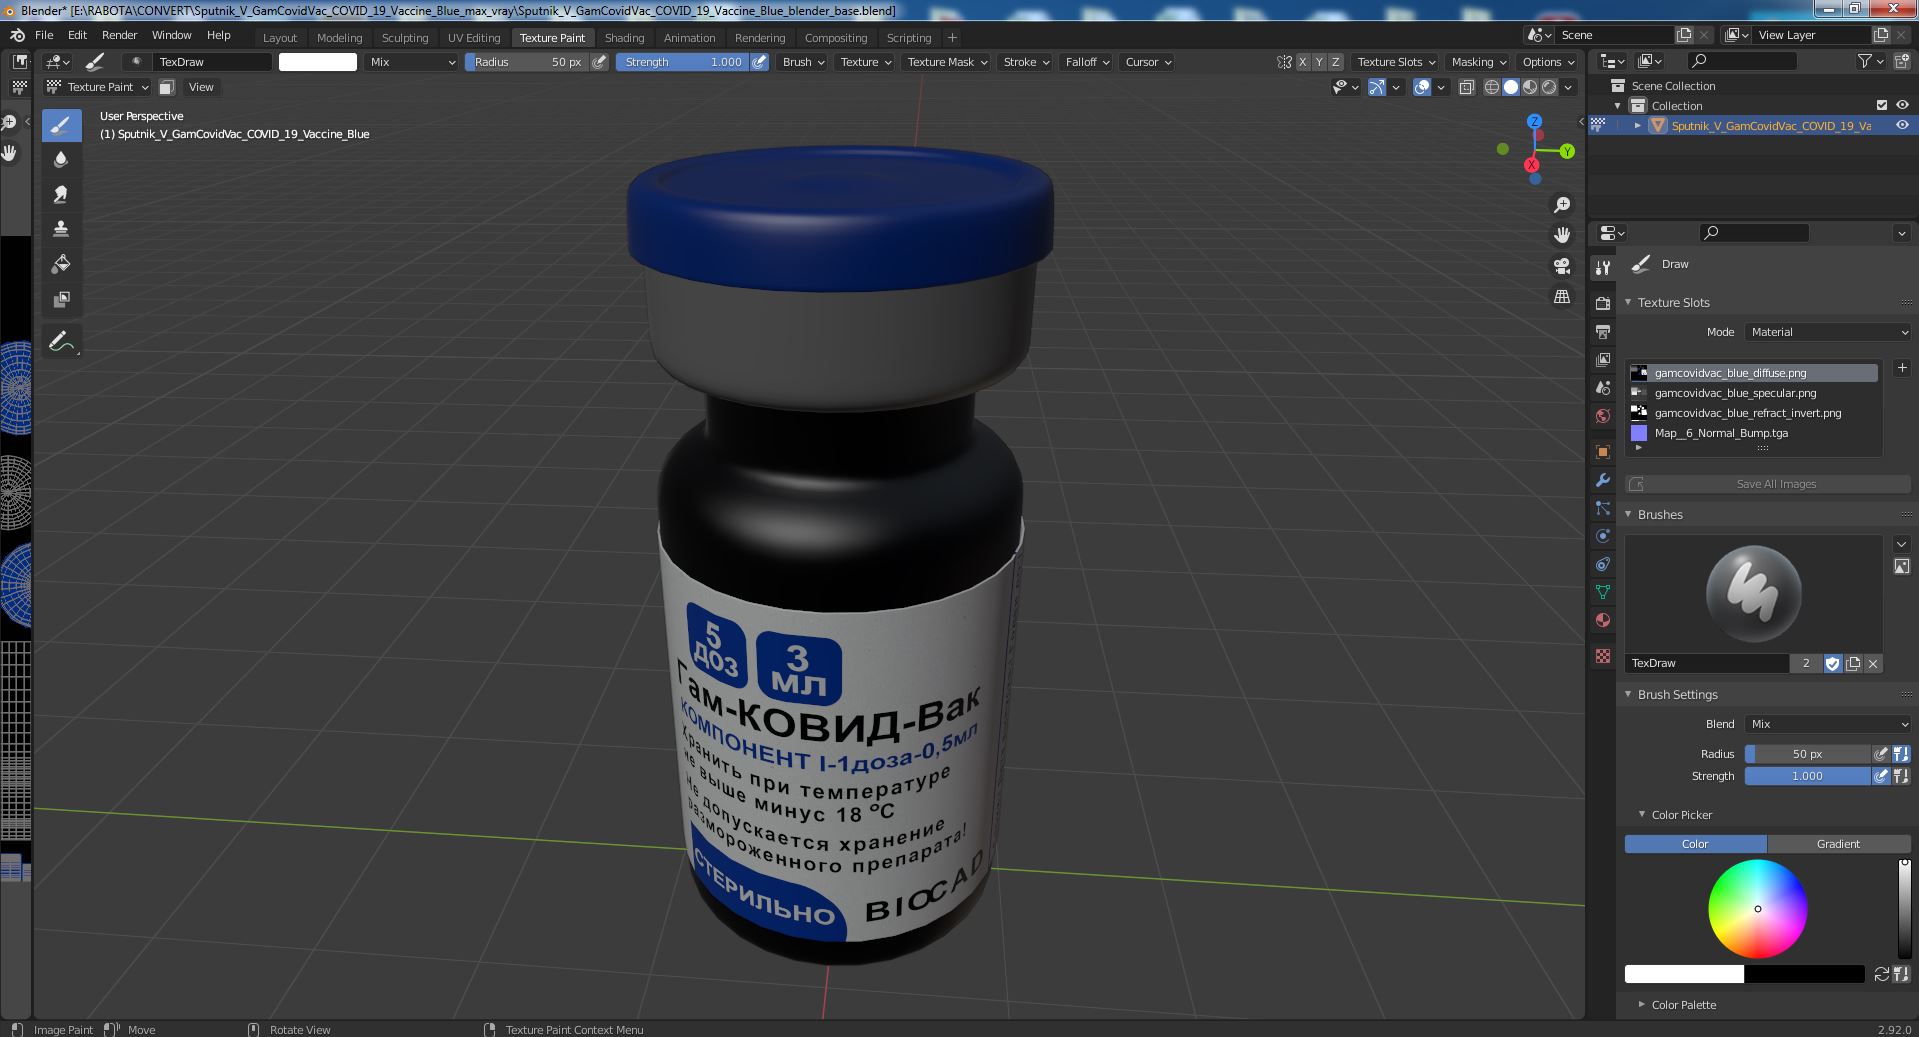This screenshot has height=1037, width=1919.
Task: Switch to the Sculpting workspace tab
Action: click(x=405, y=38)
